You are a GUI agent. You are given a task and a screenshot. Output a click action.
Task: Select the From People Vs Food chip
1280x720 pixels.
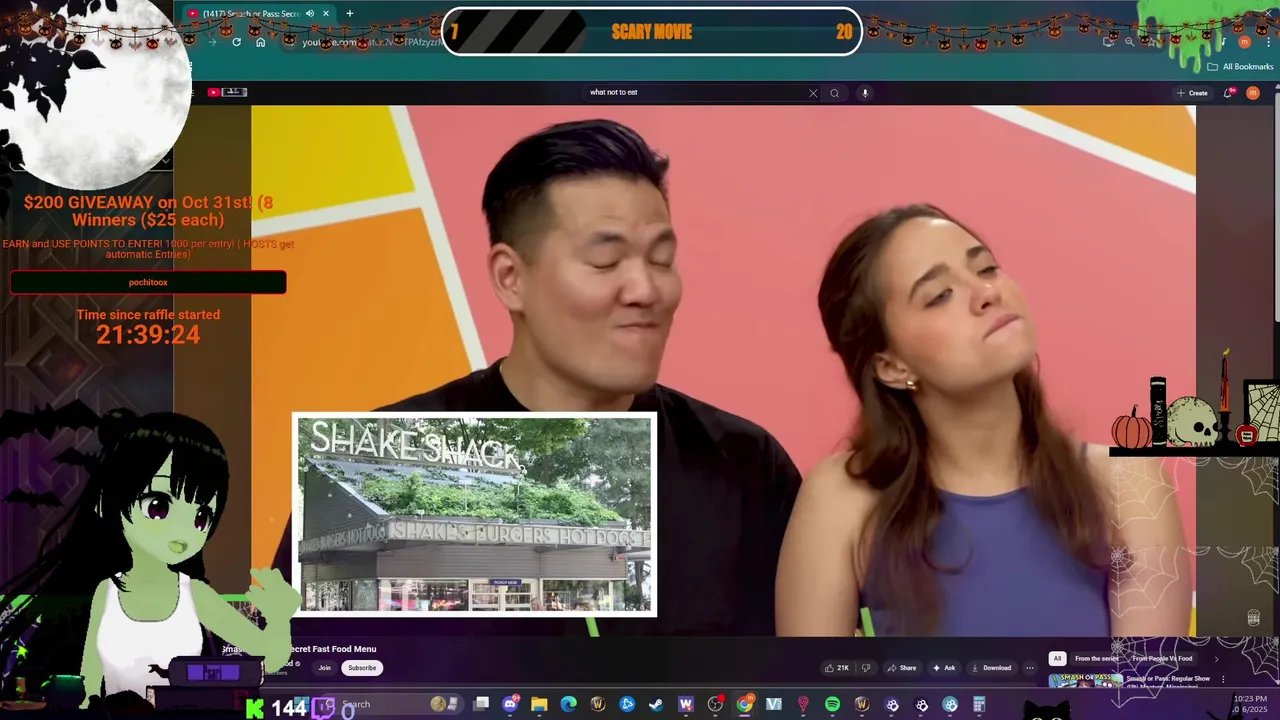(1162, 658)
